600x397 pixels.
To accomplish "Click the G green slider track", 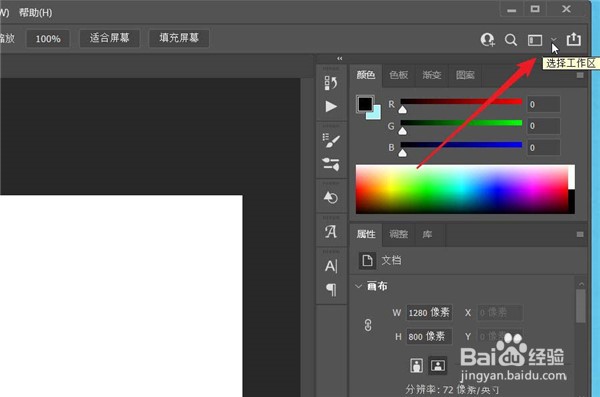I will click(461, 123).
